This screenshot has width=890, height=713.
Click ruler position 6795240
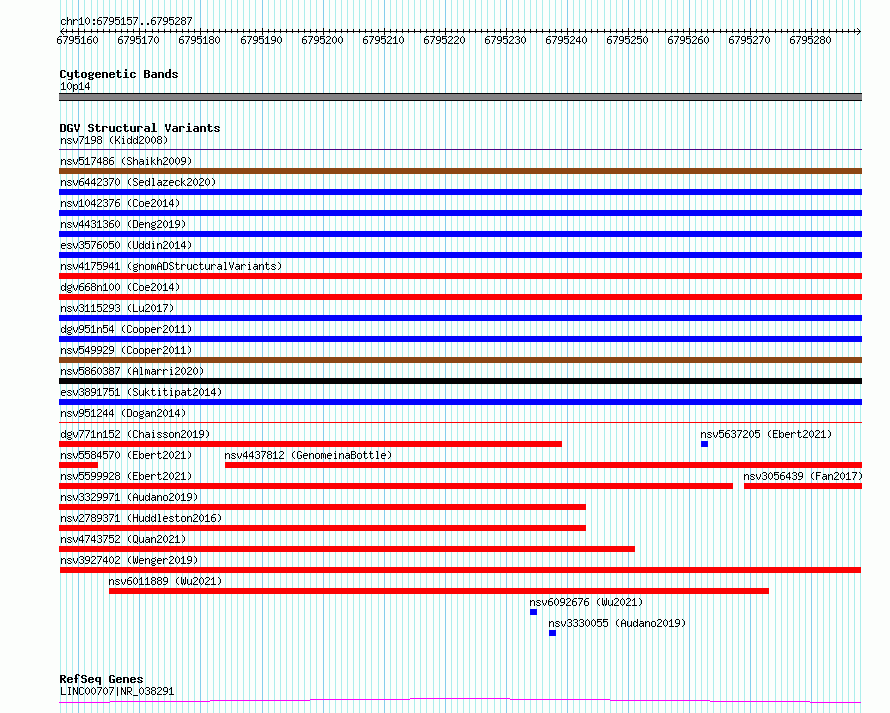coord(566,40)
